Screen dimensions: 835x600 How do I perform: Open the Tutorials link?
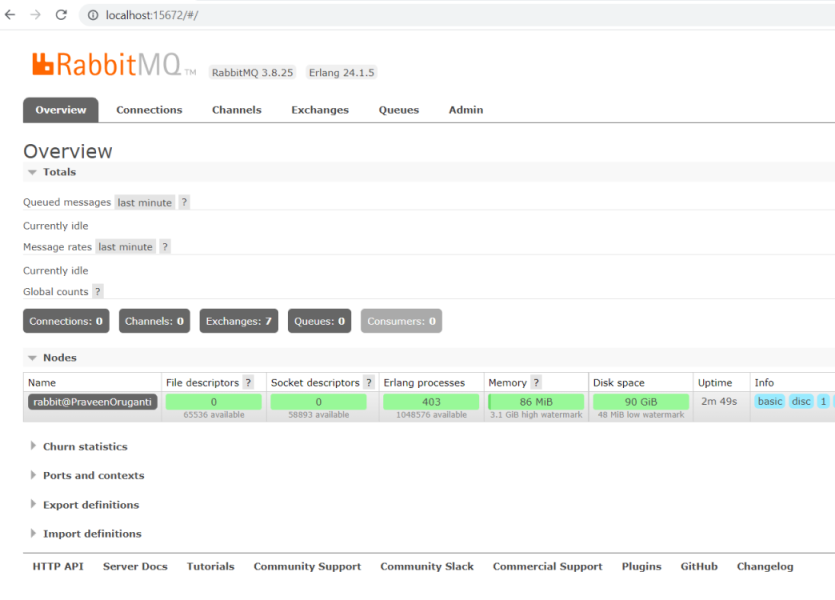[x=210, y=566]
